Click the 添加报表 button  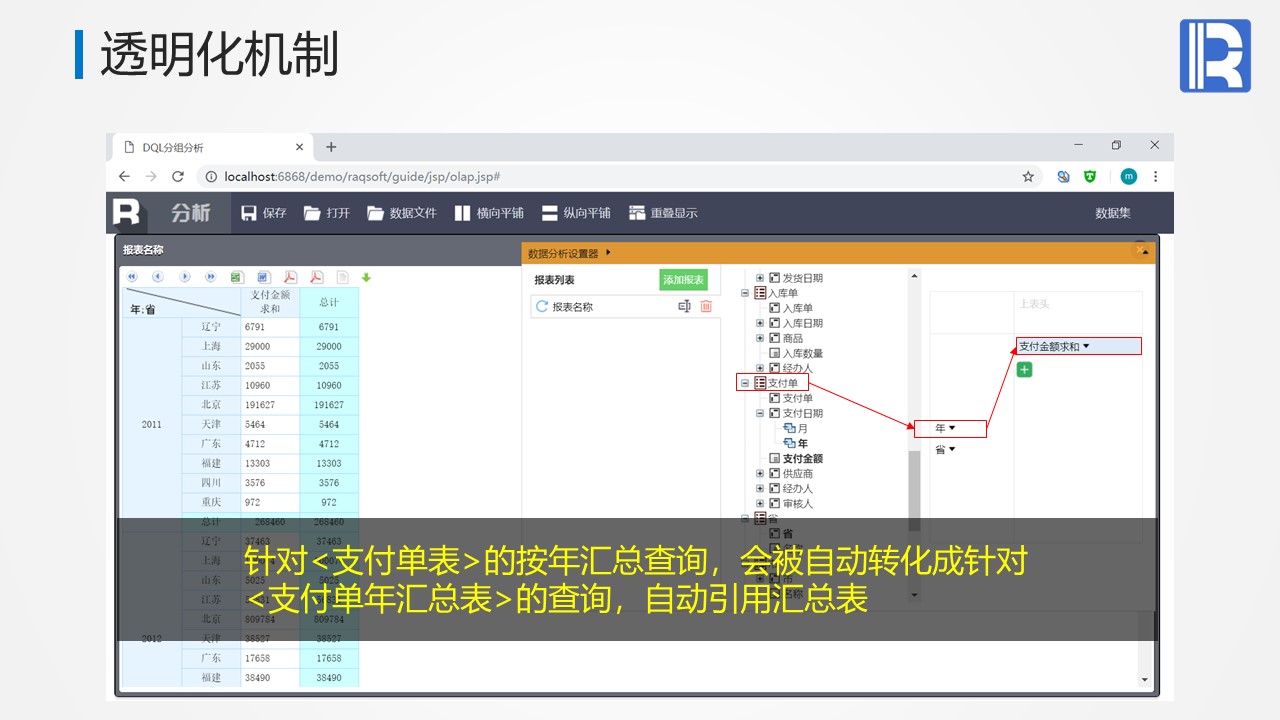[x=683, y=280]
